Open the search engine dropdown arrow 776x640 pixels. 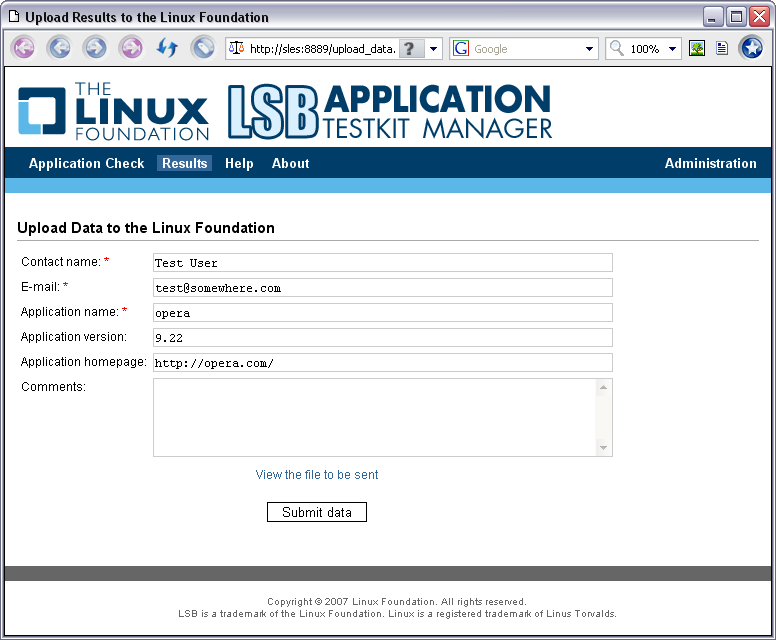pos(589,49)
